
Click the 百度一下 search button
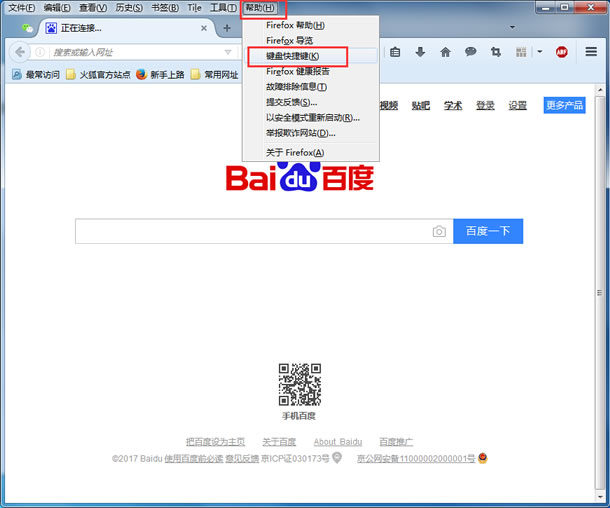(488, 231)
